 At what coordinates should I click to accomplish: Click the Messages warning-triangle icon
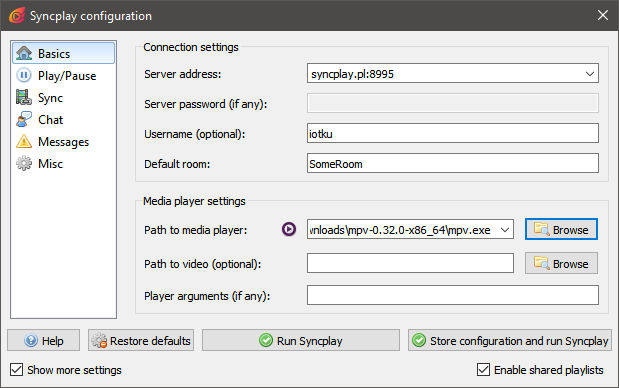pyautogui.click(x=24, y=141)
